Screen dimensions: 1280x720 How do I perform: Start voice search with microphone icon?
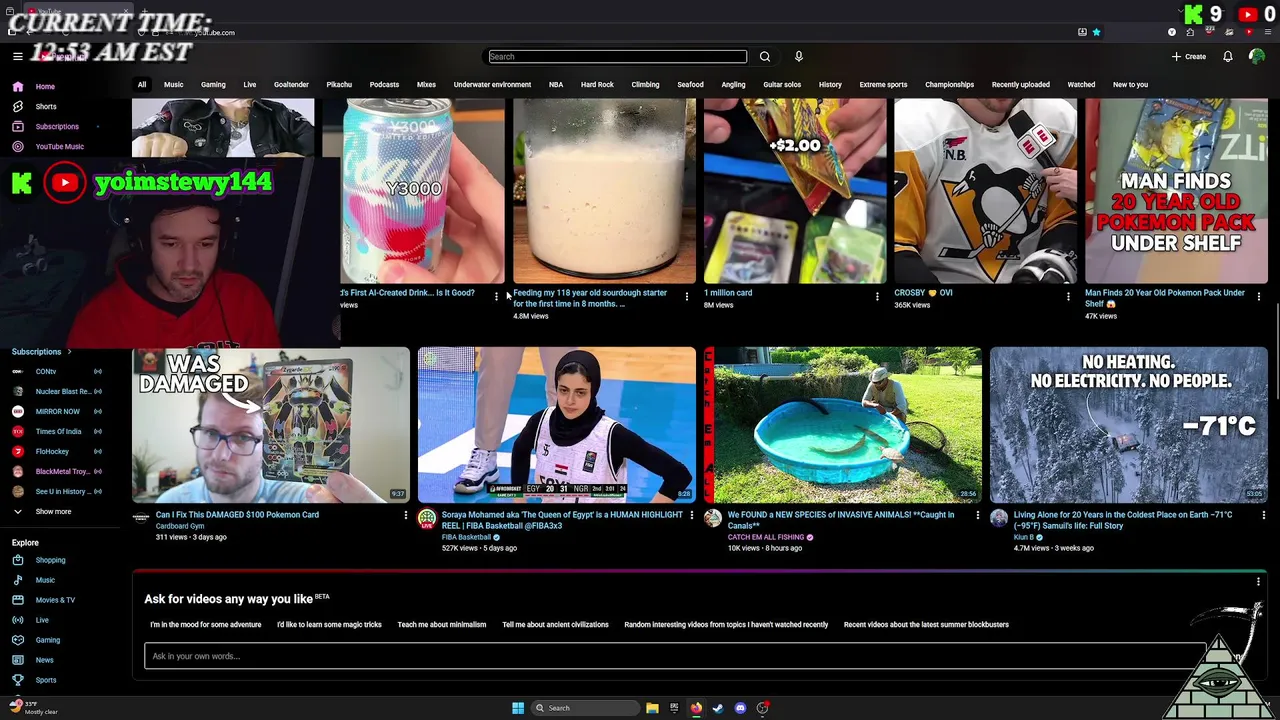(x=798, y=57)
